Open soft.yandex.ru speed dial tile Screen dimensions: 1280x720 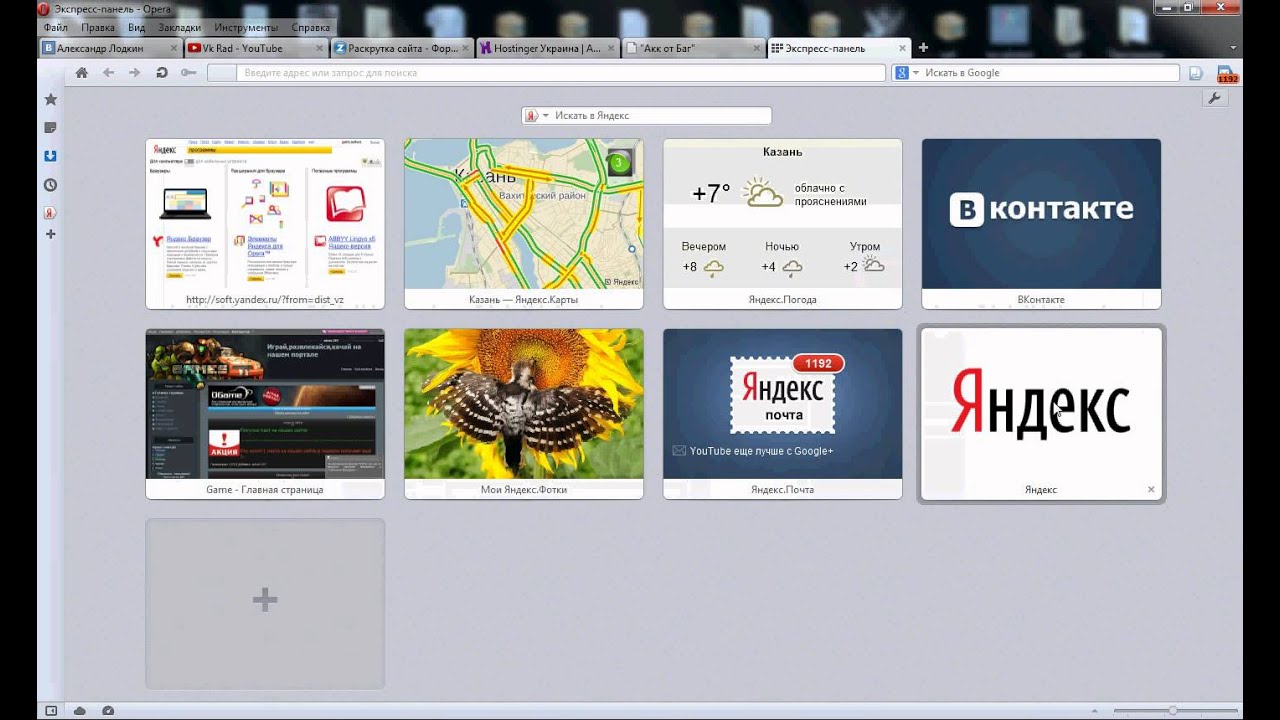click(265, 224)
